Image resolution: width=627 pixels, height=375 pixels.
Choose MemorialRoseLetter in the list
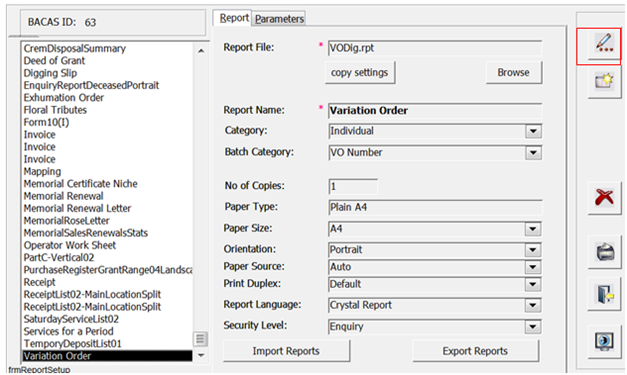pyautogui.click(x=66, y=221)
